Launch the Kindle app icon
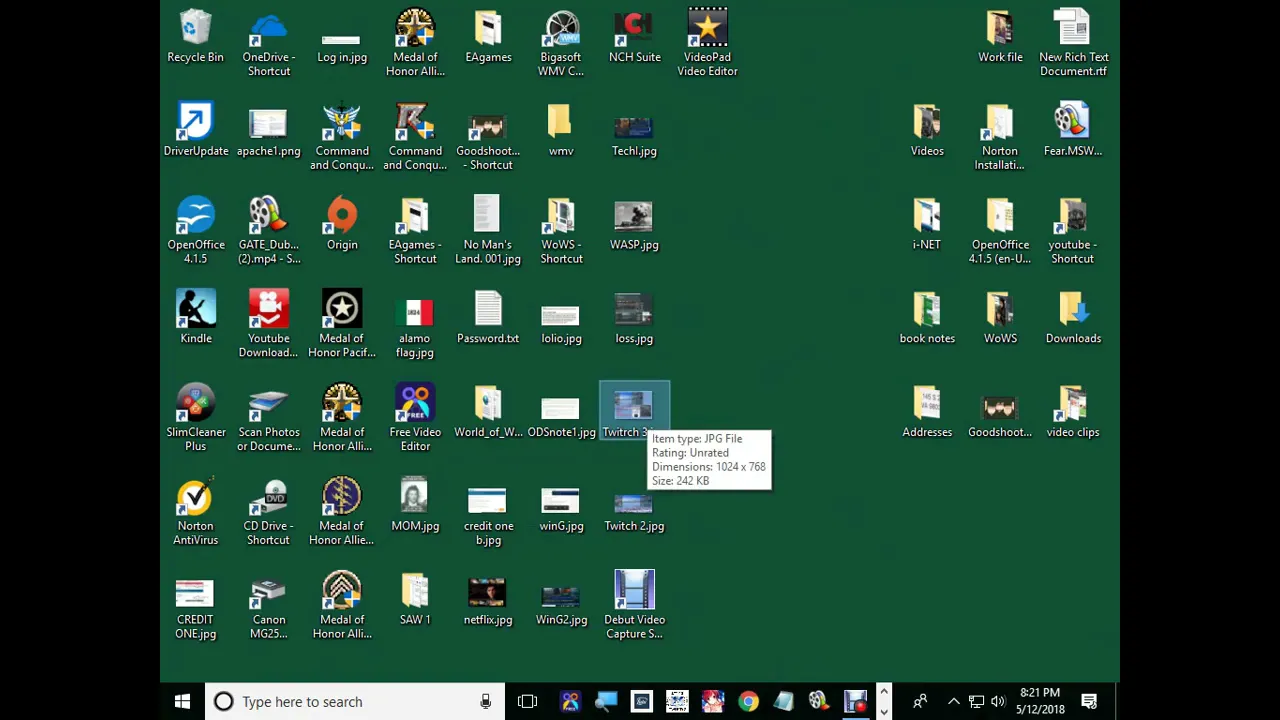Image resolution: width=1280 pixels, height=720 pixels. click(195, 318)
